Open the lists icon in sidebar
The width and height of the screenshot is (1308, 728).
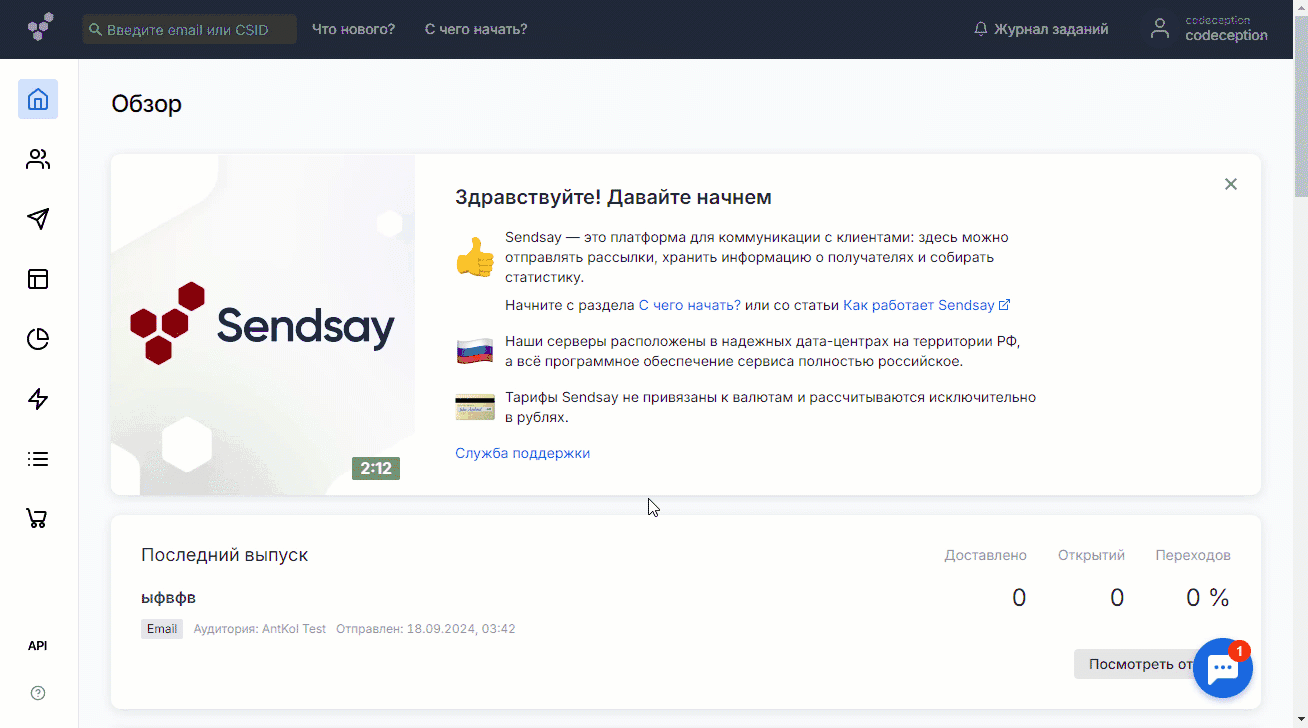(x=38, y=459)
